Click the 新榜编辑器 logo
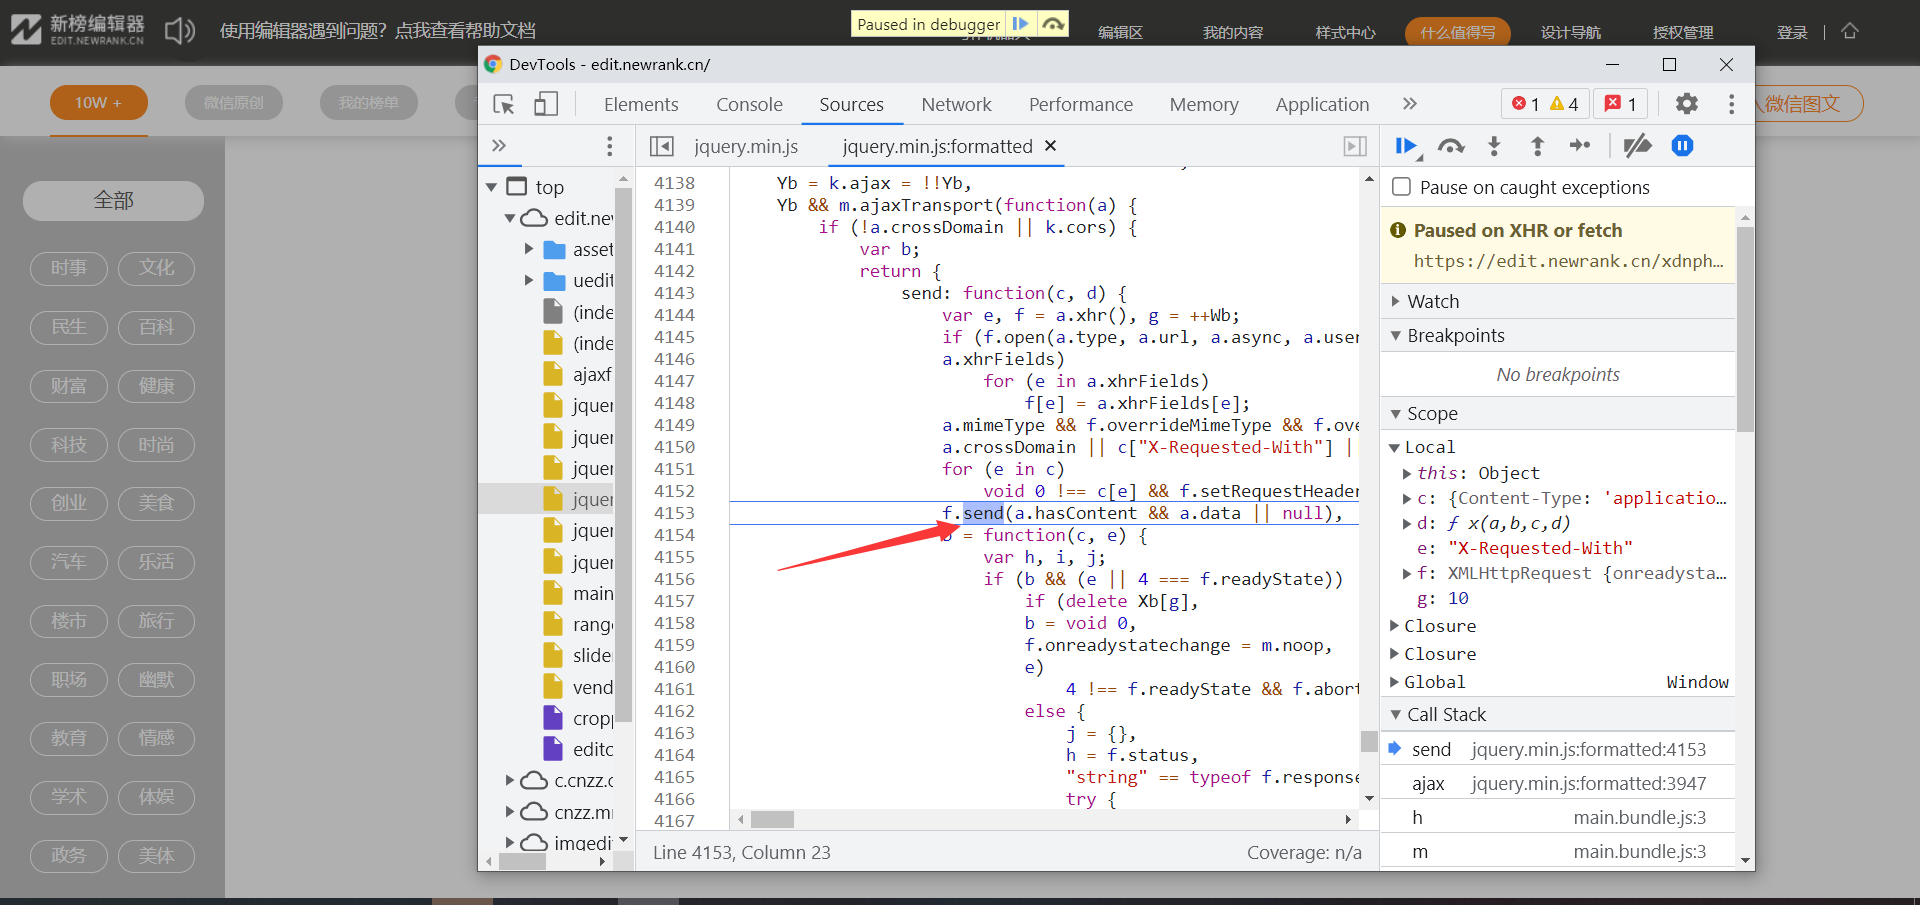 point(78,30)
